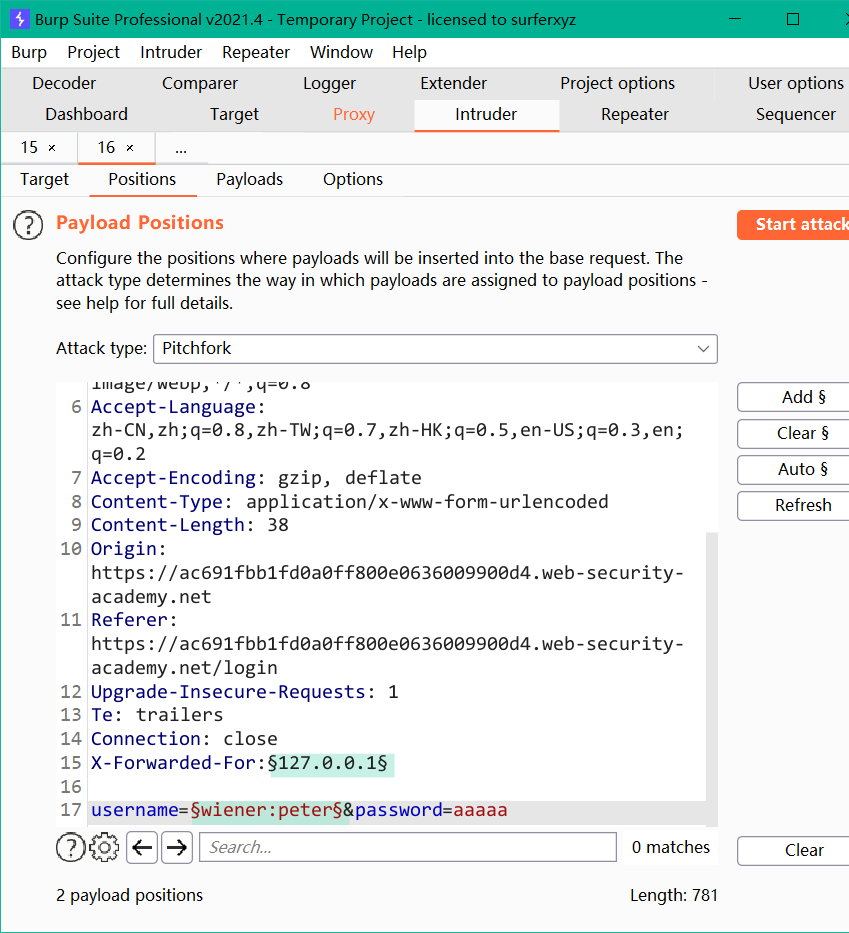Switch to the User options tab

point(795,83)
